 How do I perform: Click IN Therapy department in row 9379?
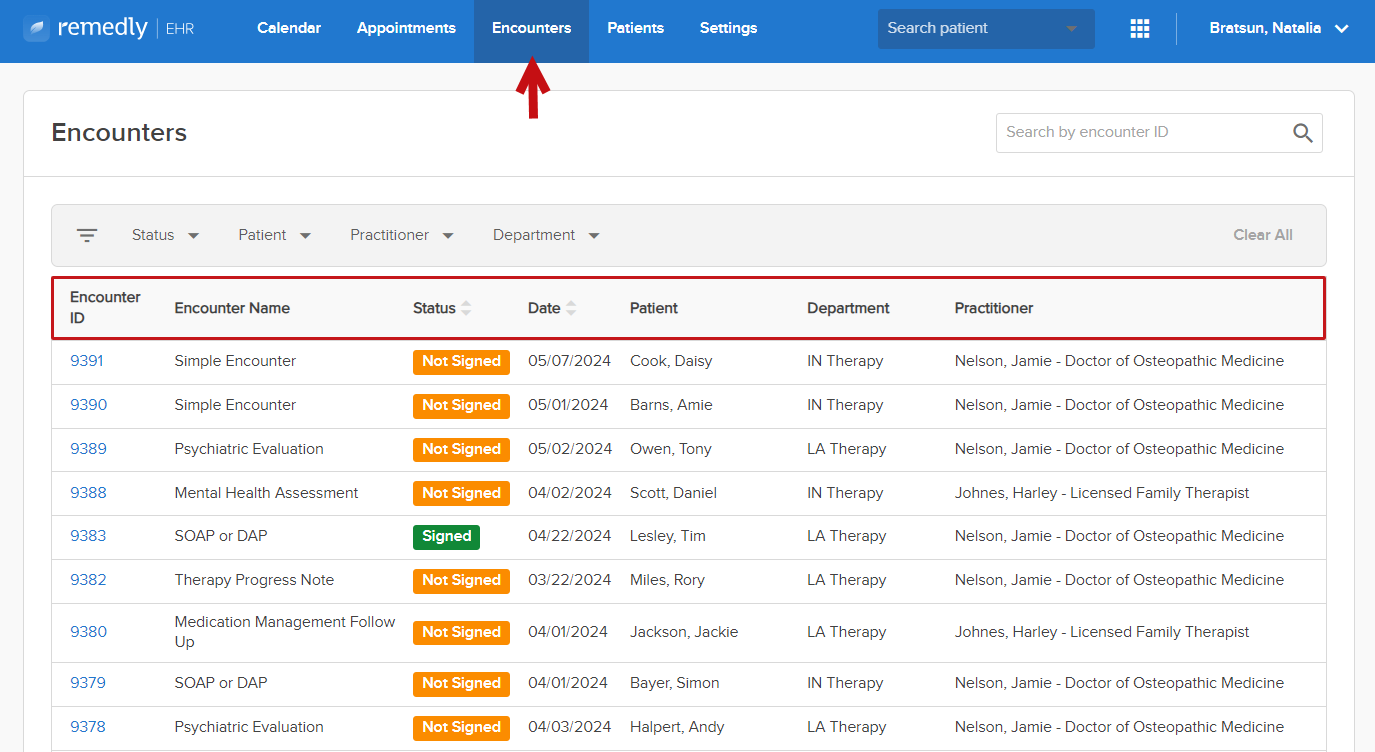pos(845,683)
